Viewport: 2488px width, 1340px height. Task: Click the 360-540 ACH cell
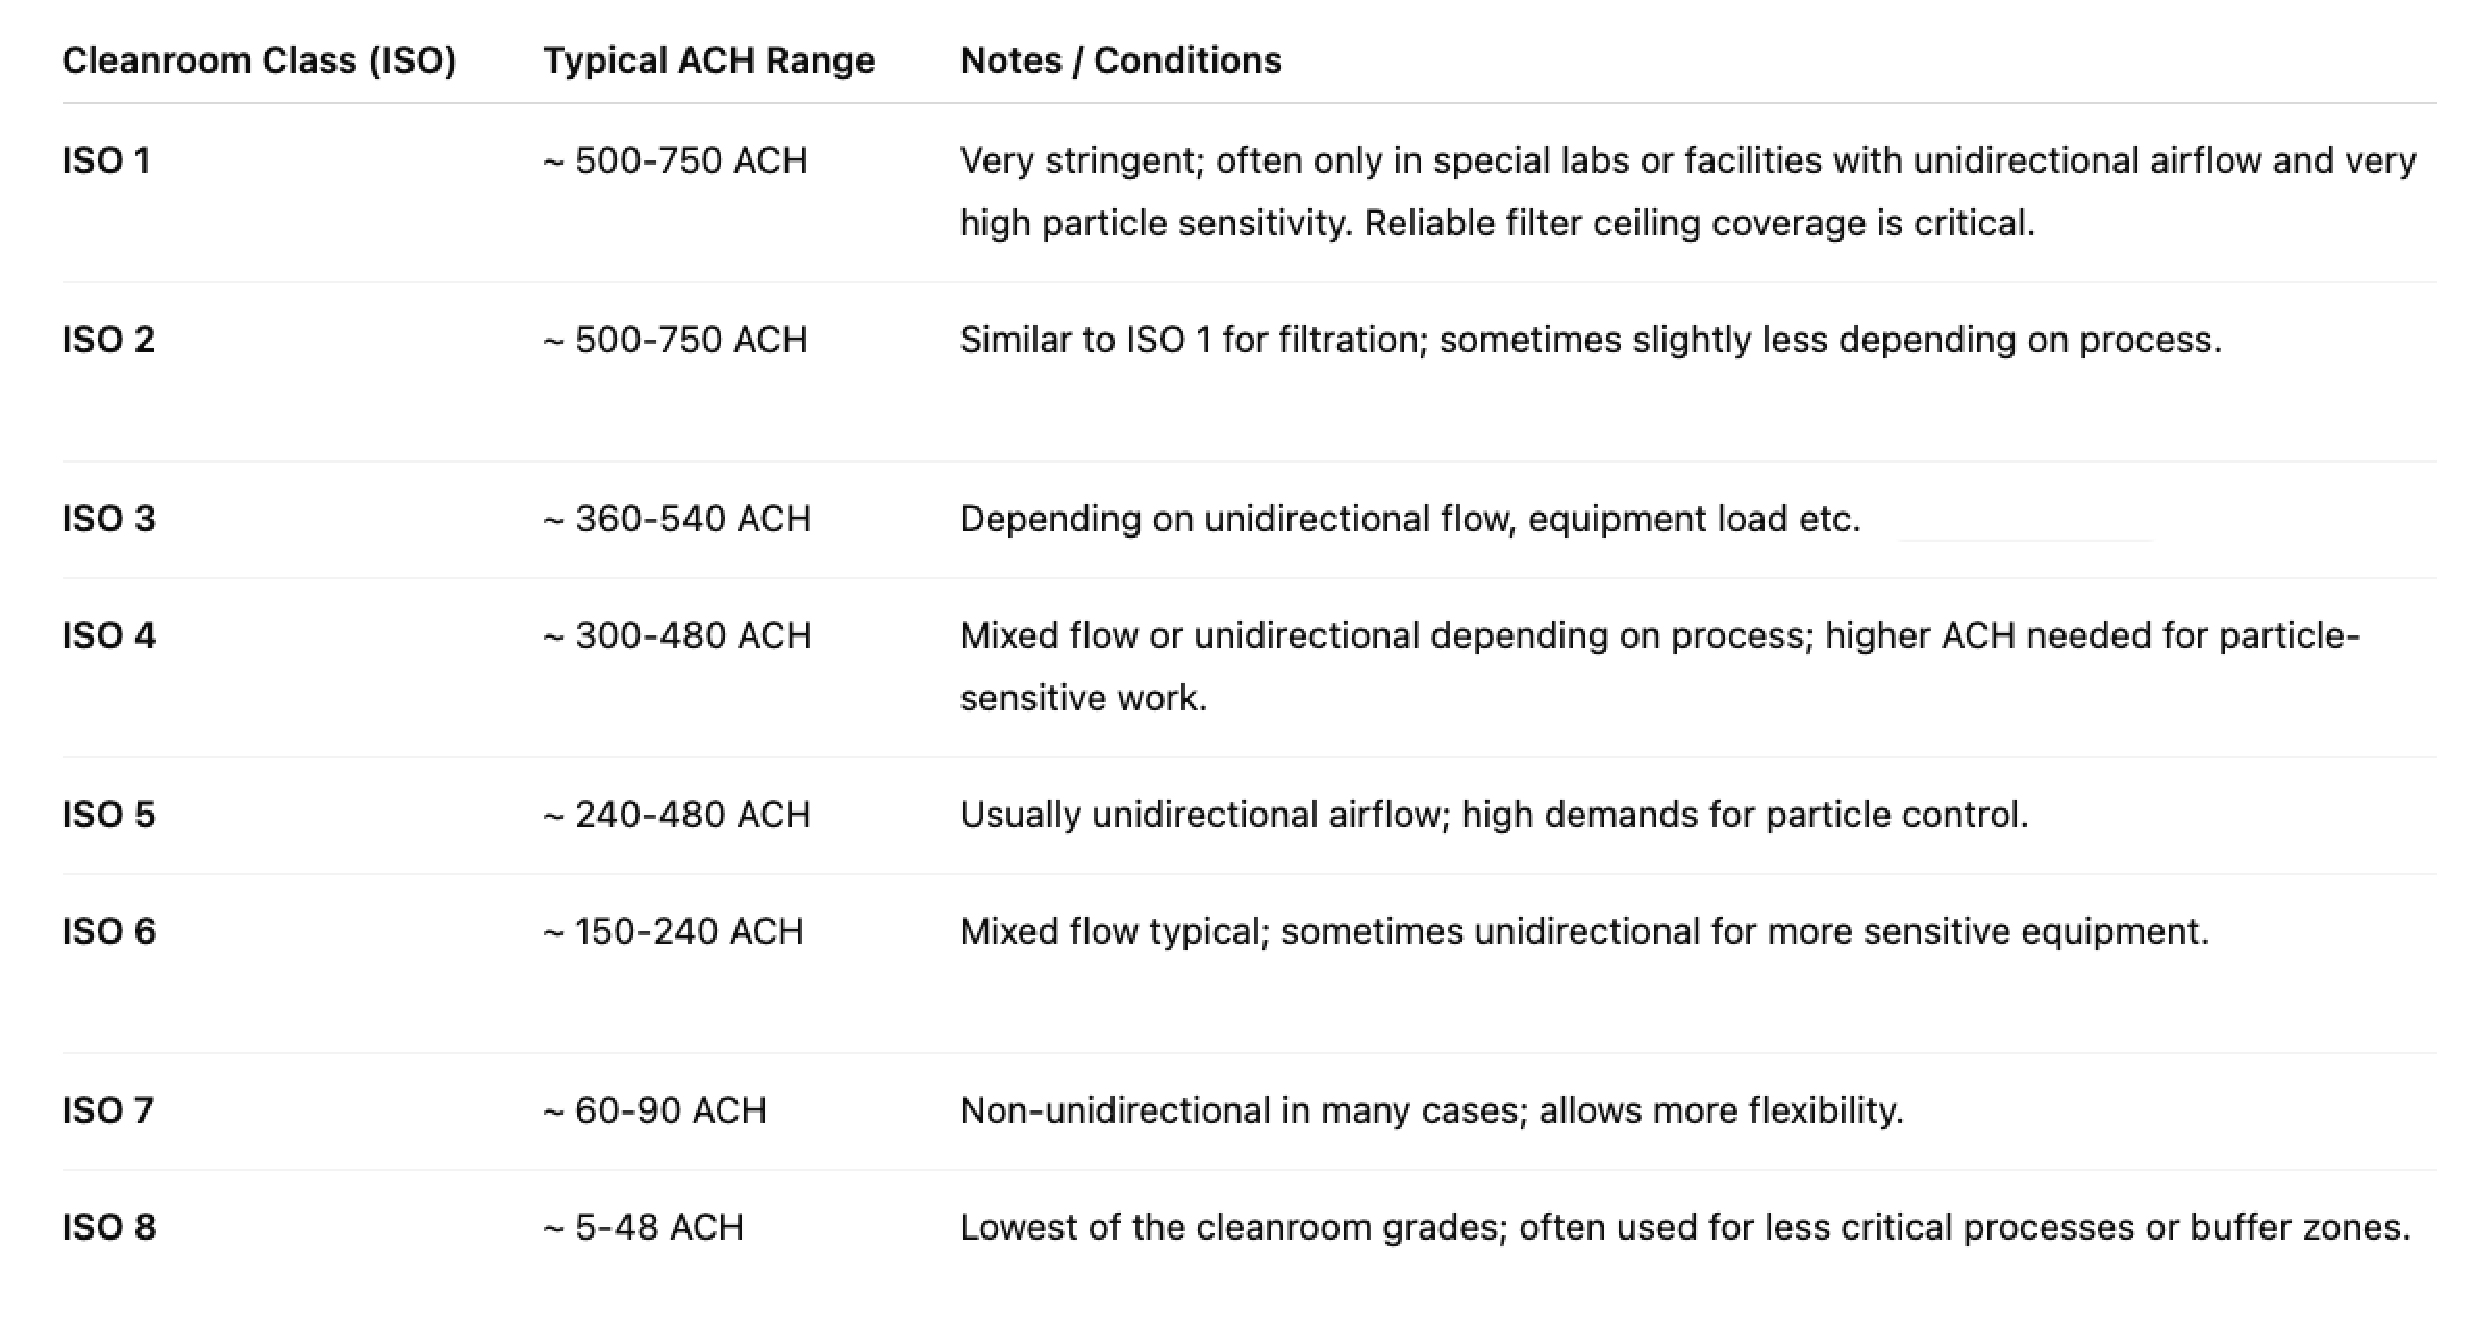tap(677, 519)
